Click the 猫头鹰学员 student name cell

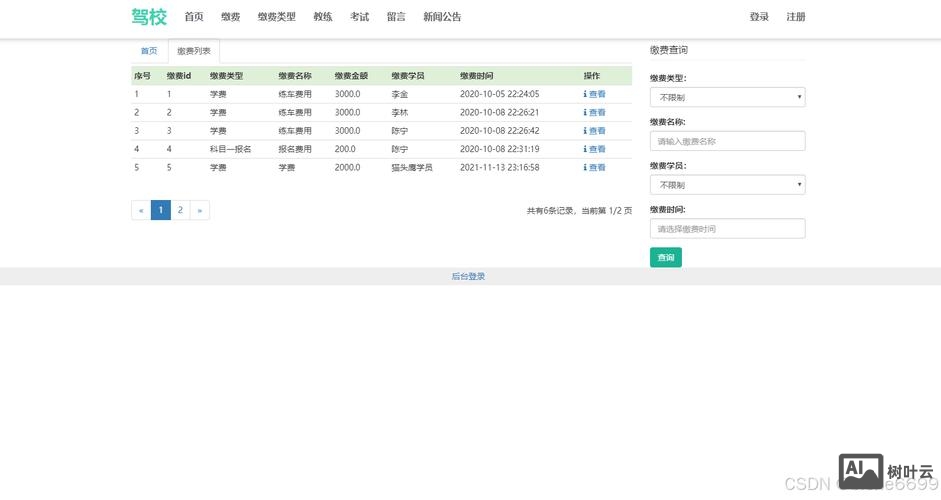[412, 167]
